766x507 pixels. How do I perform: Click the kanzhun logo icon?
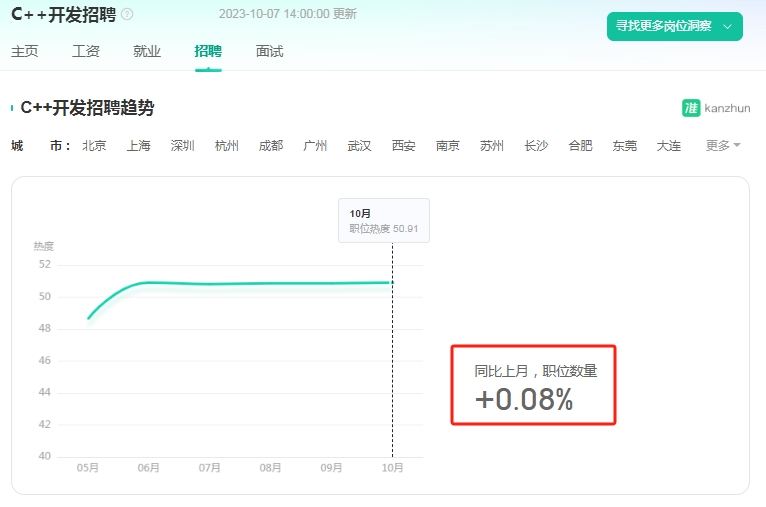[691, 108]
